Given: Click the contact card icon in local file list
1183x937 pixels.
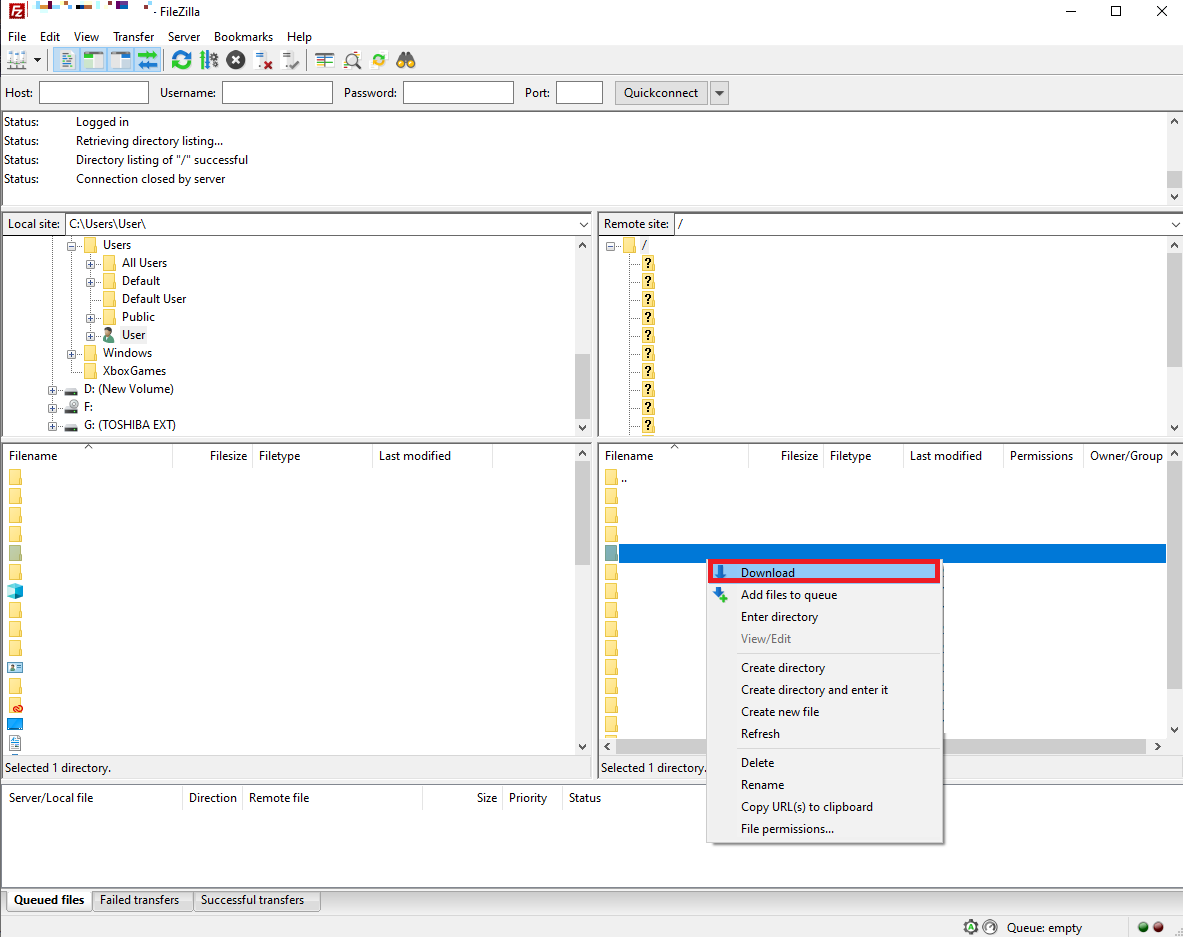Looking at the screenshot, I should pos(15,667).
